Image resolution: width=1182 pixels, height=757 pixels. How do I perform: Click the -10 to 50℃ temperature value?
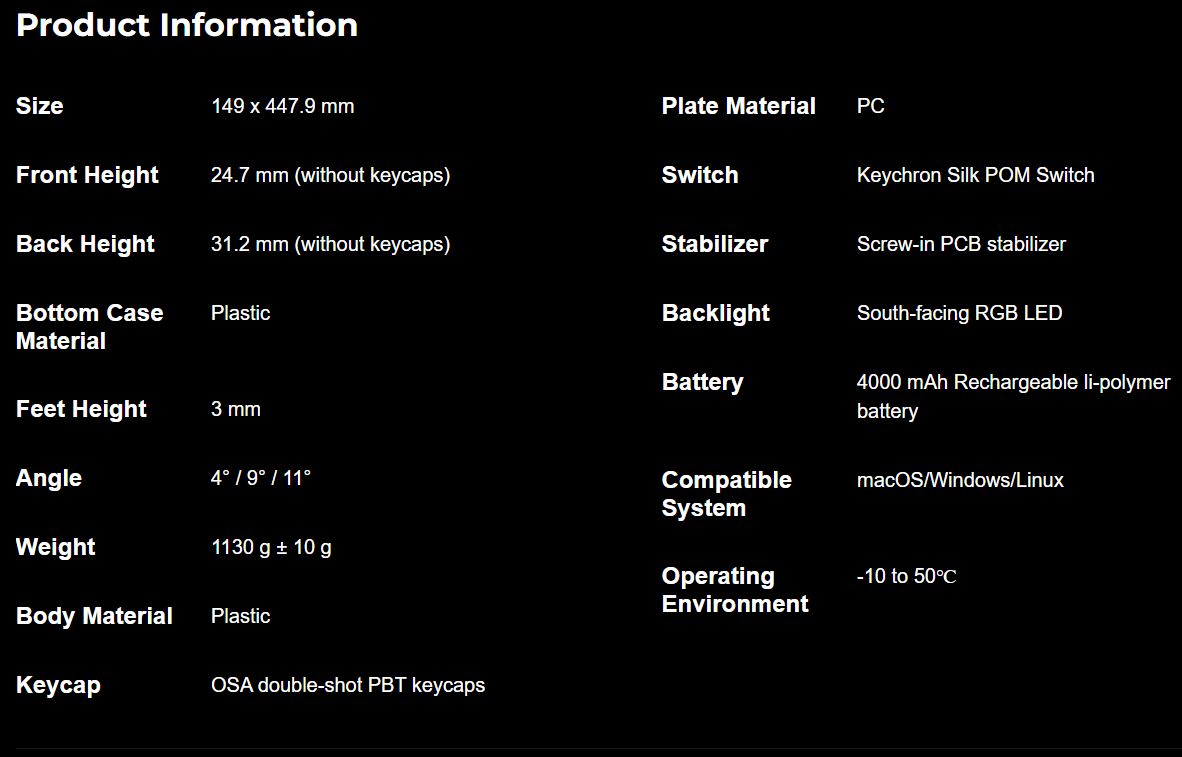click(x=907, y=576)
